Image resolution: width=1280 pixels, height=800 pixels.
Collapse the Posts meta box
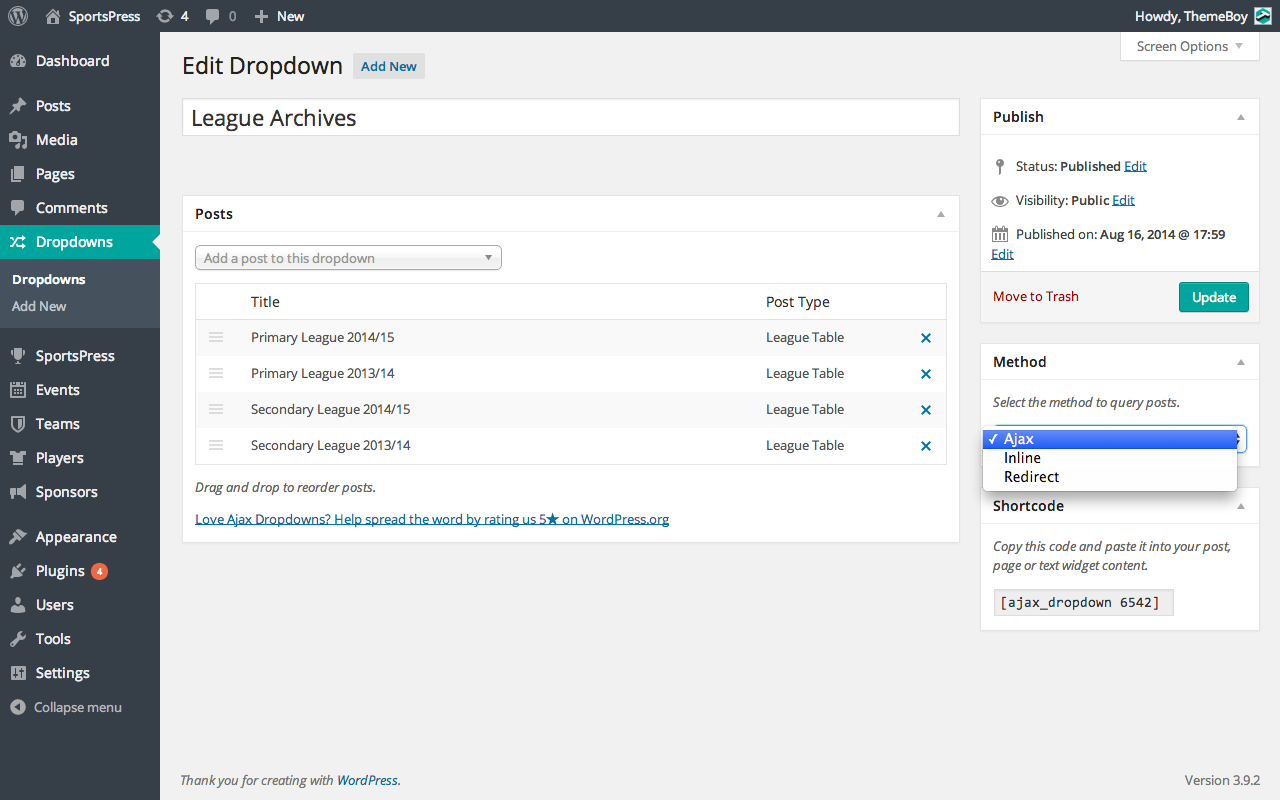(940, 214)
